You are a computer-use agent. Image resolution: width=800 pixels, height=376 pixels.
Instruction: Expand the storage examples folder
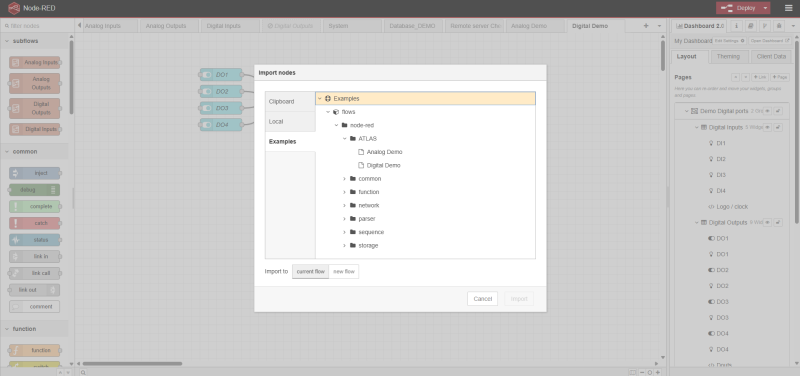[344, 245]
